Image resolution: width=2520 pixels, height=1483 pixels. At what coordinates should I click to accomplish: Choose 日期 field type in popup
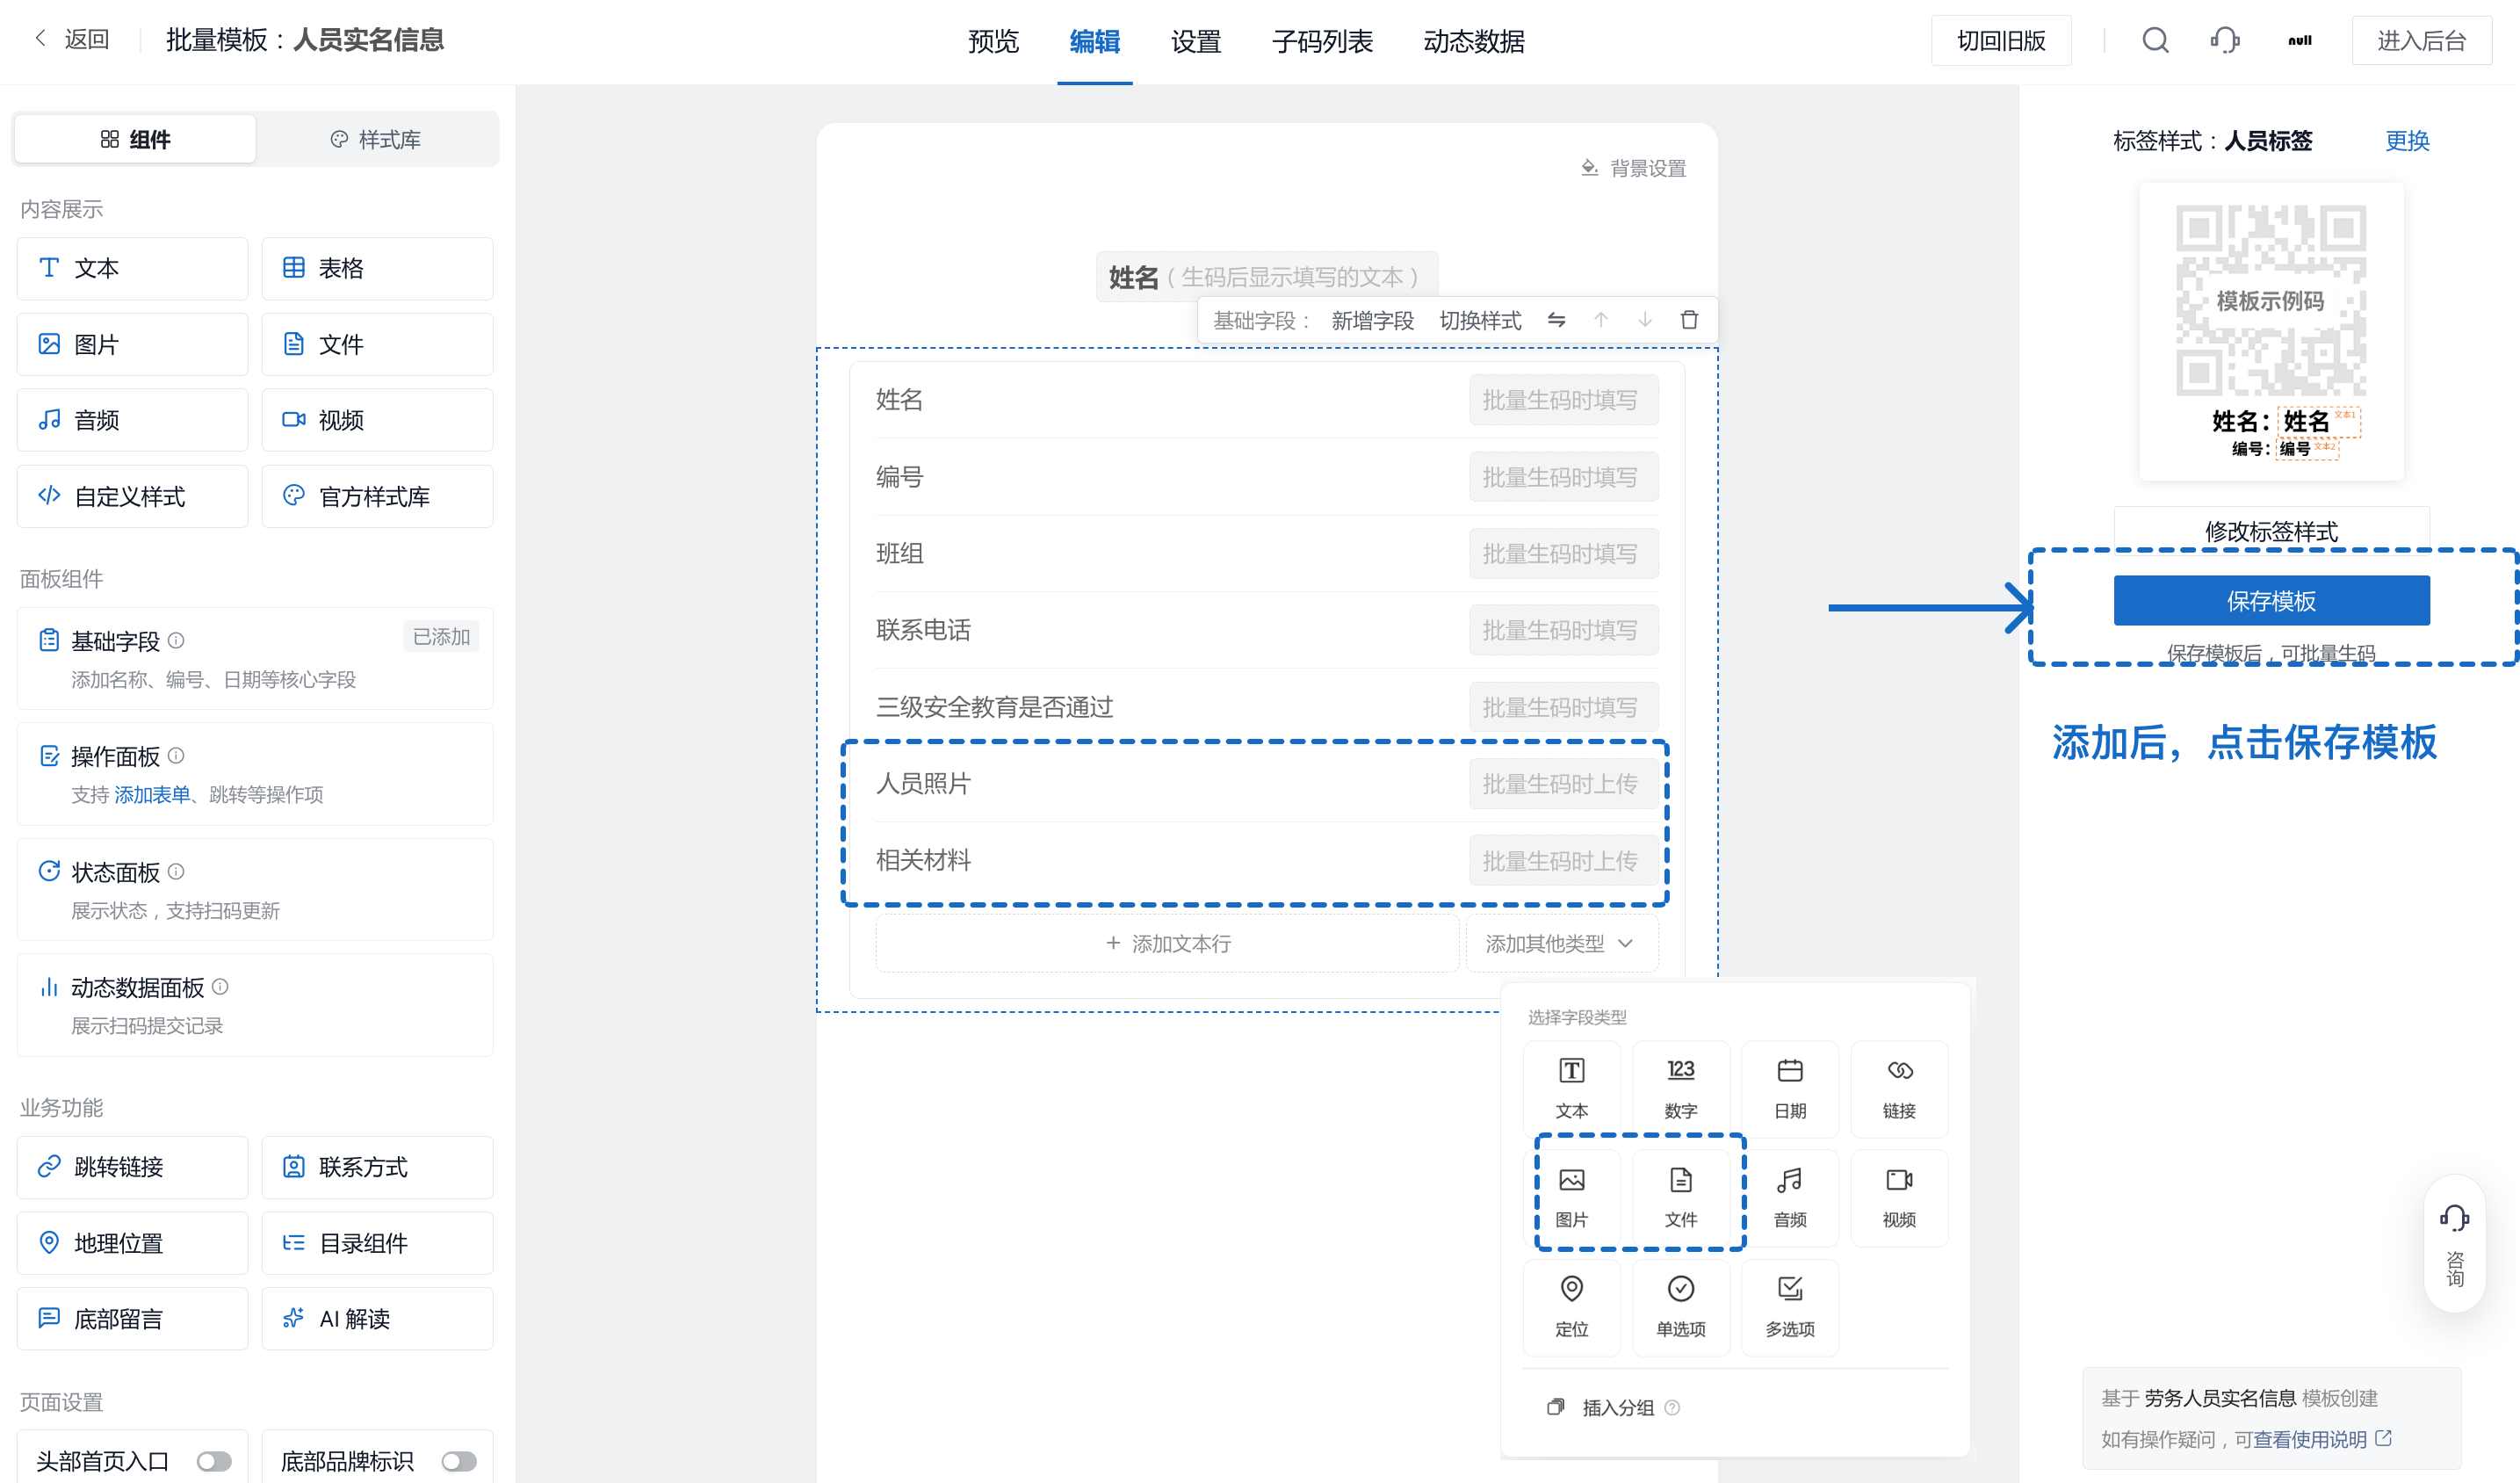1789,1088
